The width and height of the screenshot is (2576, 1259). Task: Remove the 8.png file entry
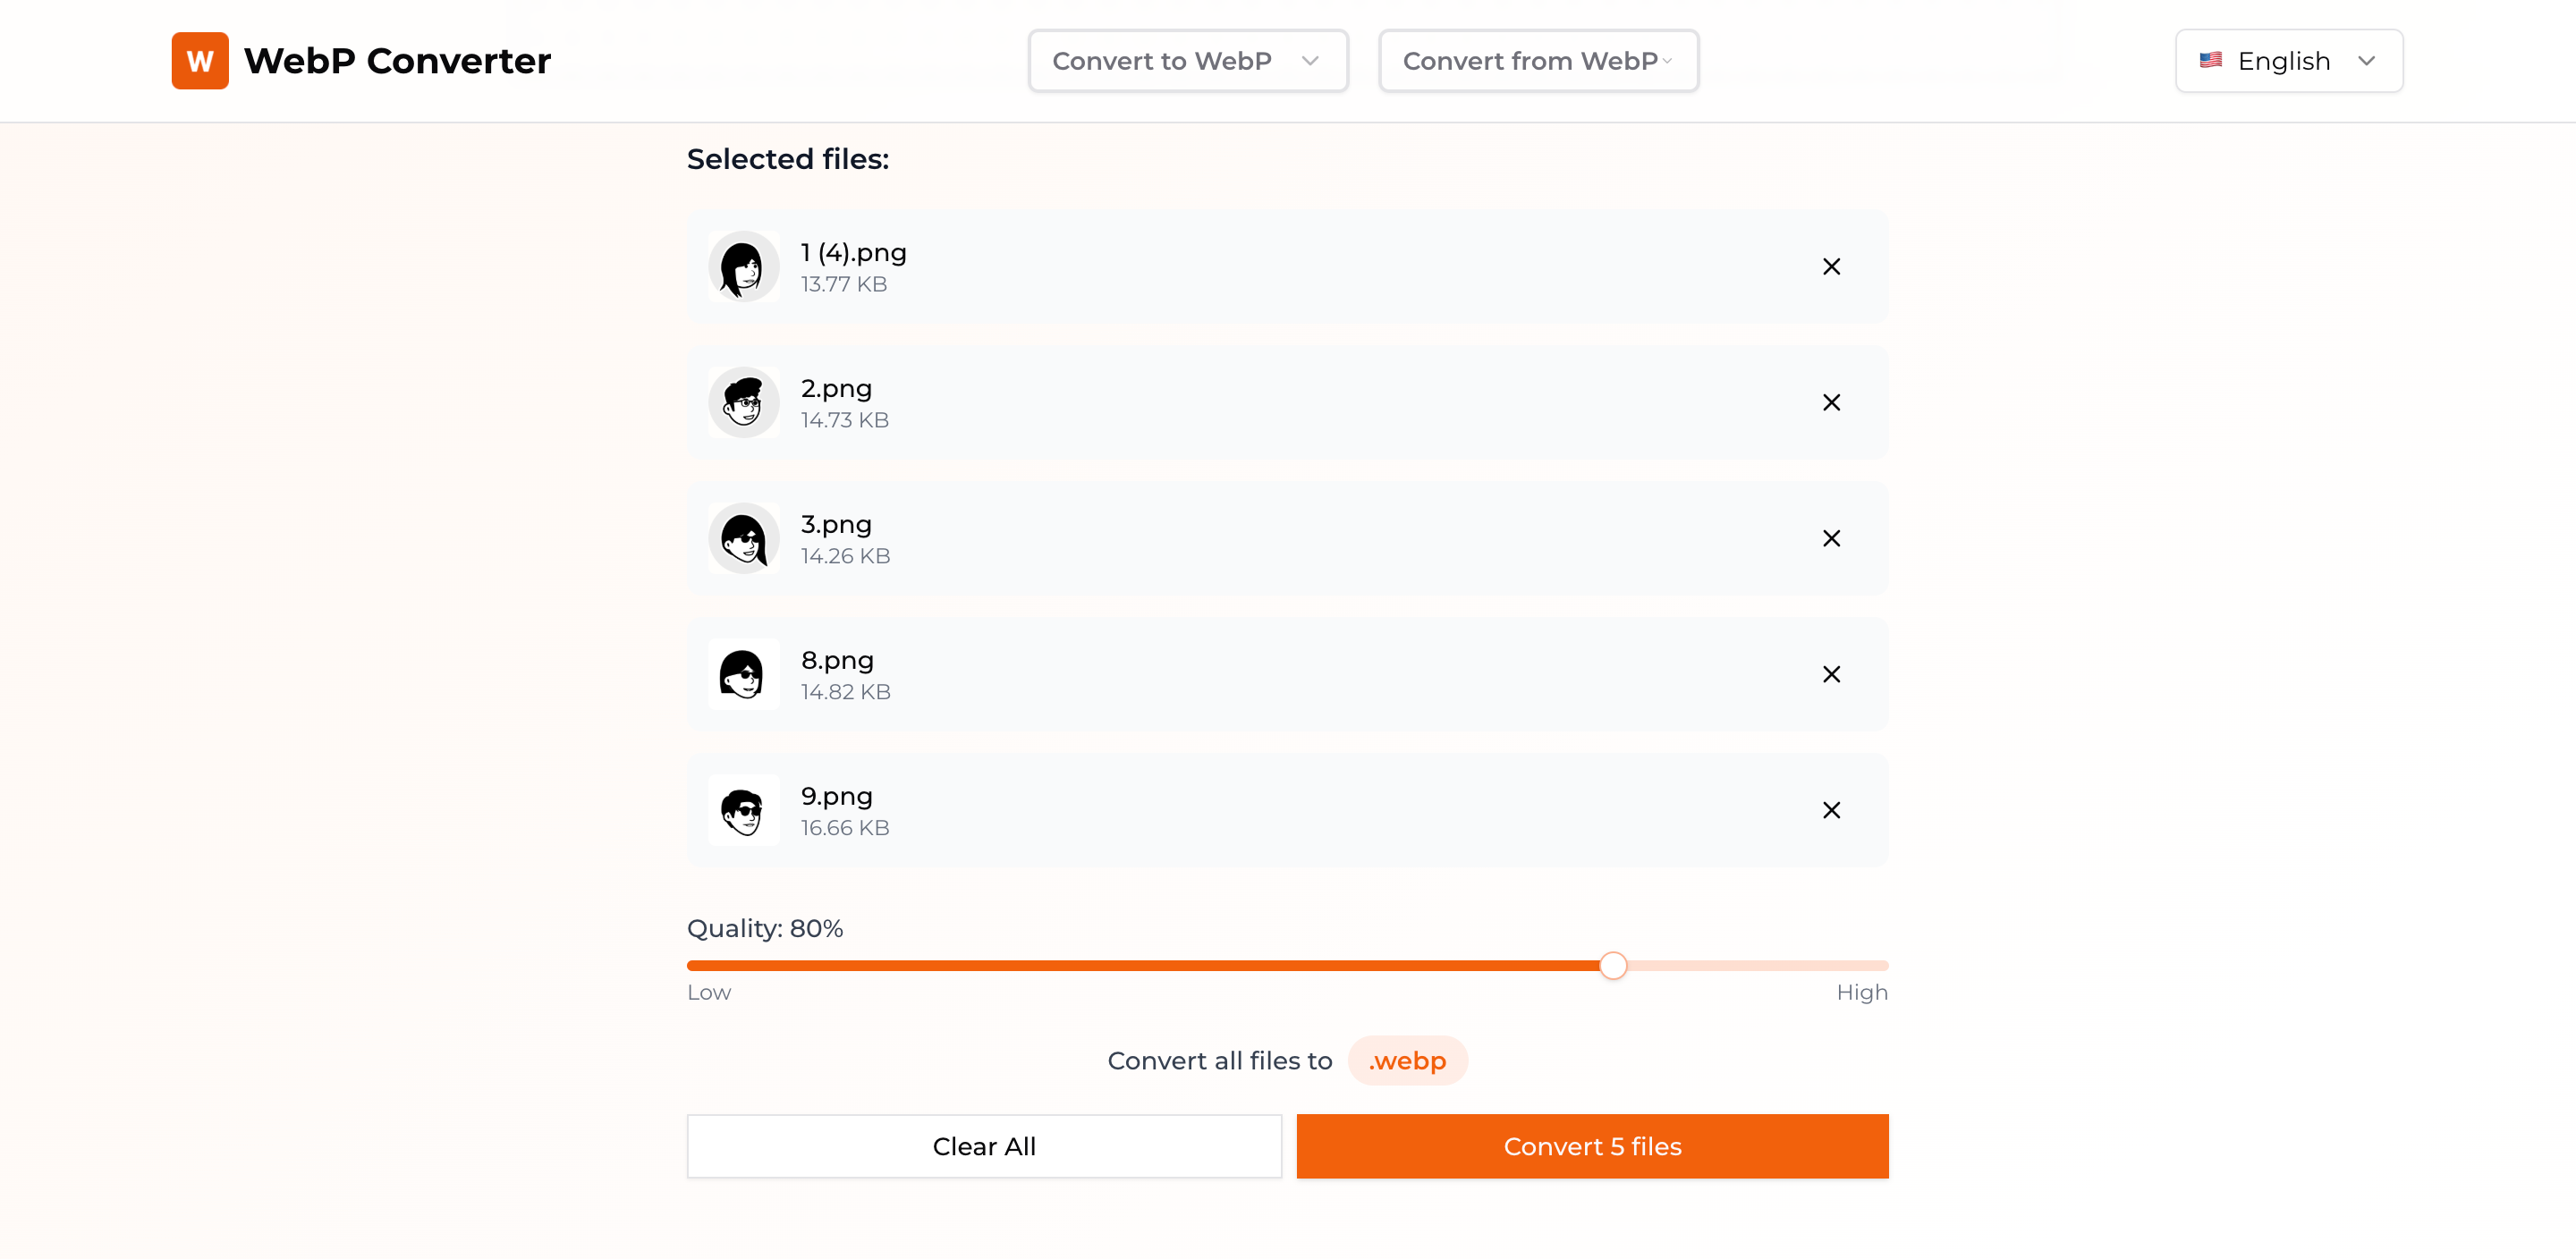tap(1831, 675)
